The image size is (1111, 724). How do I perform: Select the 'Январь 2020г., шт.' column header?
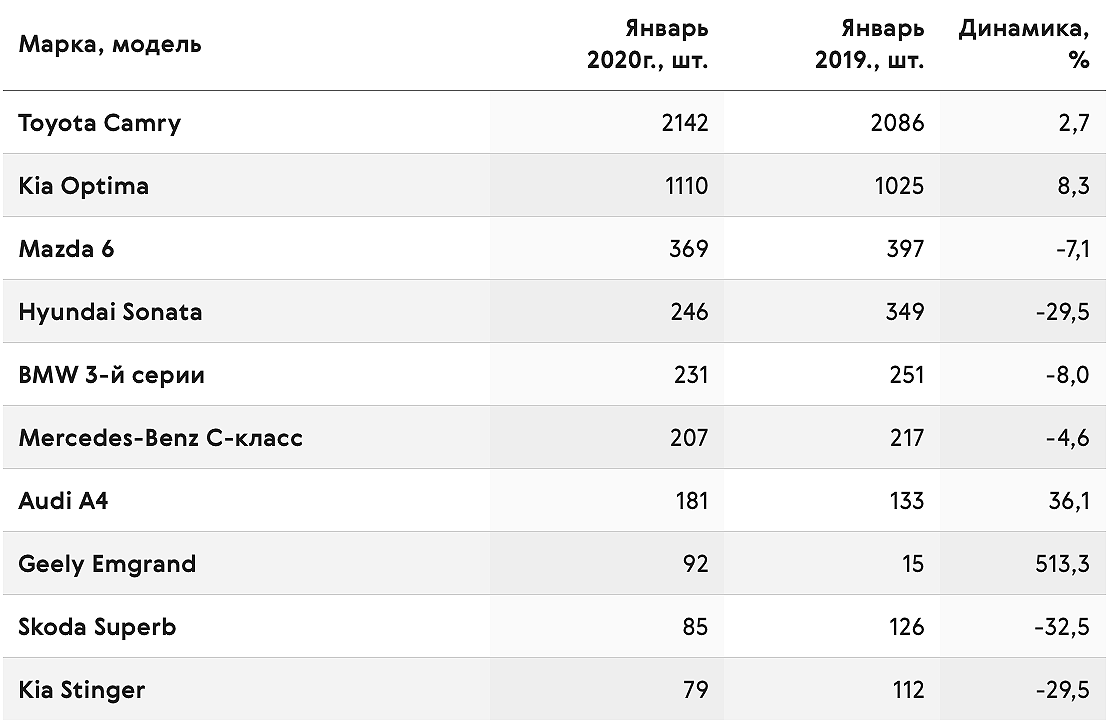tap(648, 44)
